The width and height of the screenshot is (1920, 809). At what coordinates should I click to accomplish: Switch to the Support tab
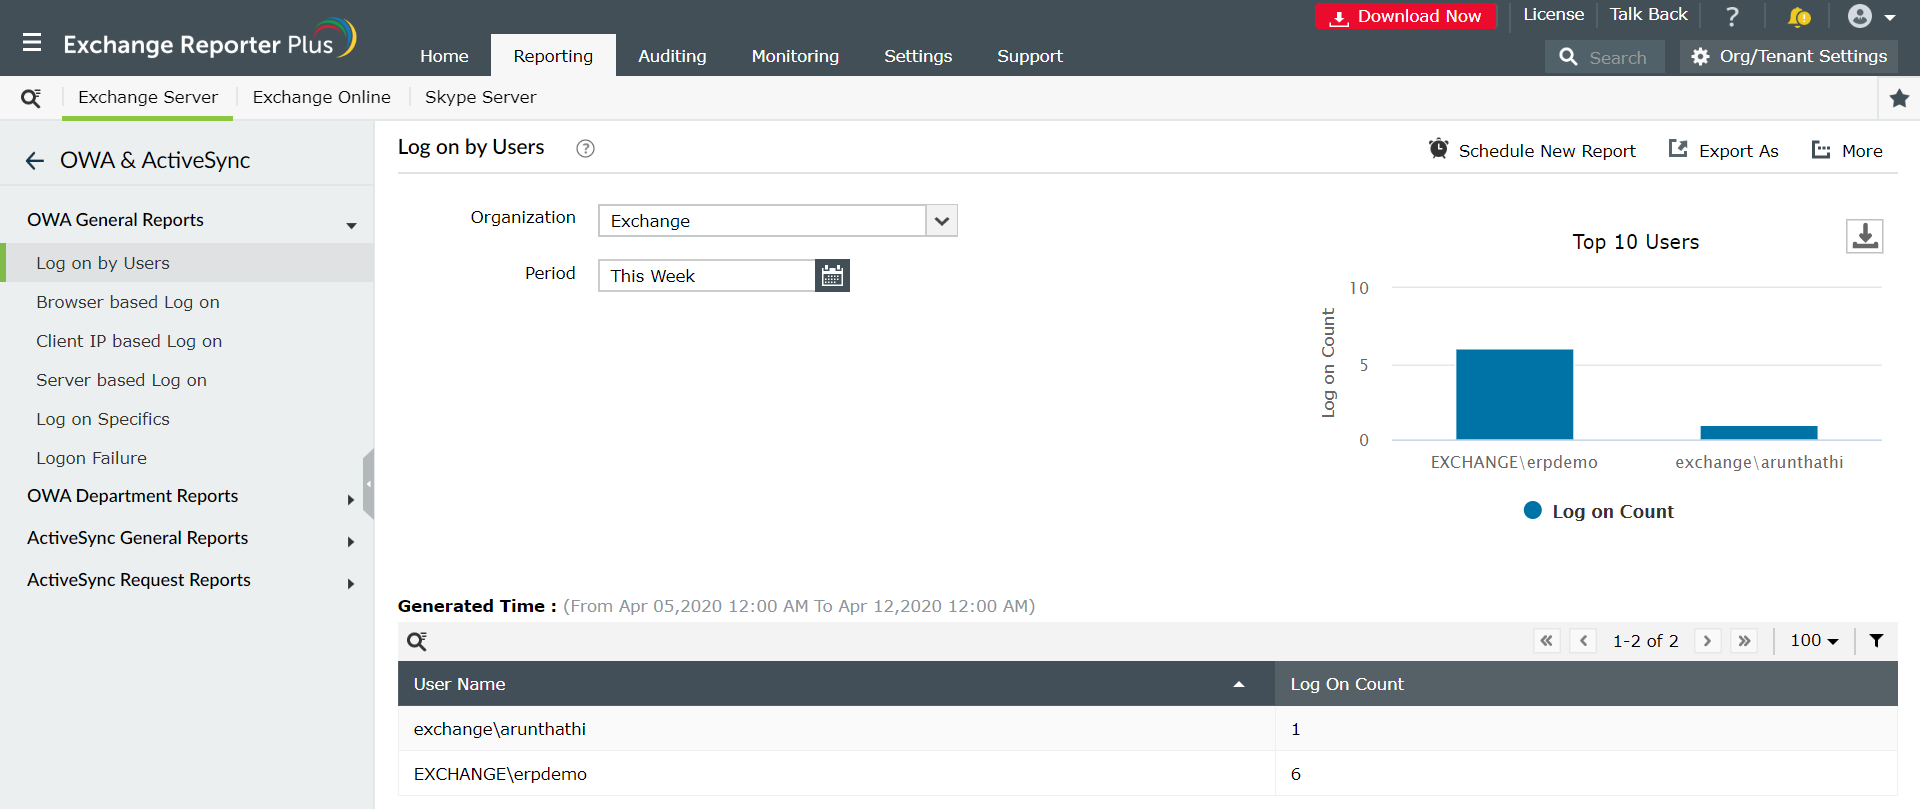1029,56
